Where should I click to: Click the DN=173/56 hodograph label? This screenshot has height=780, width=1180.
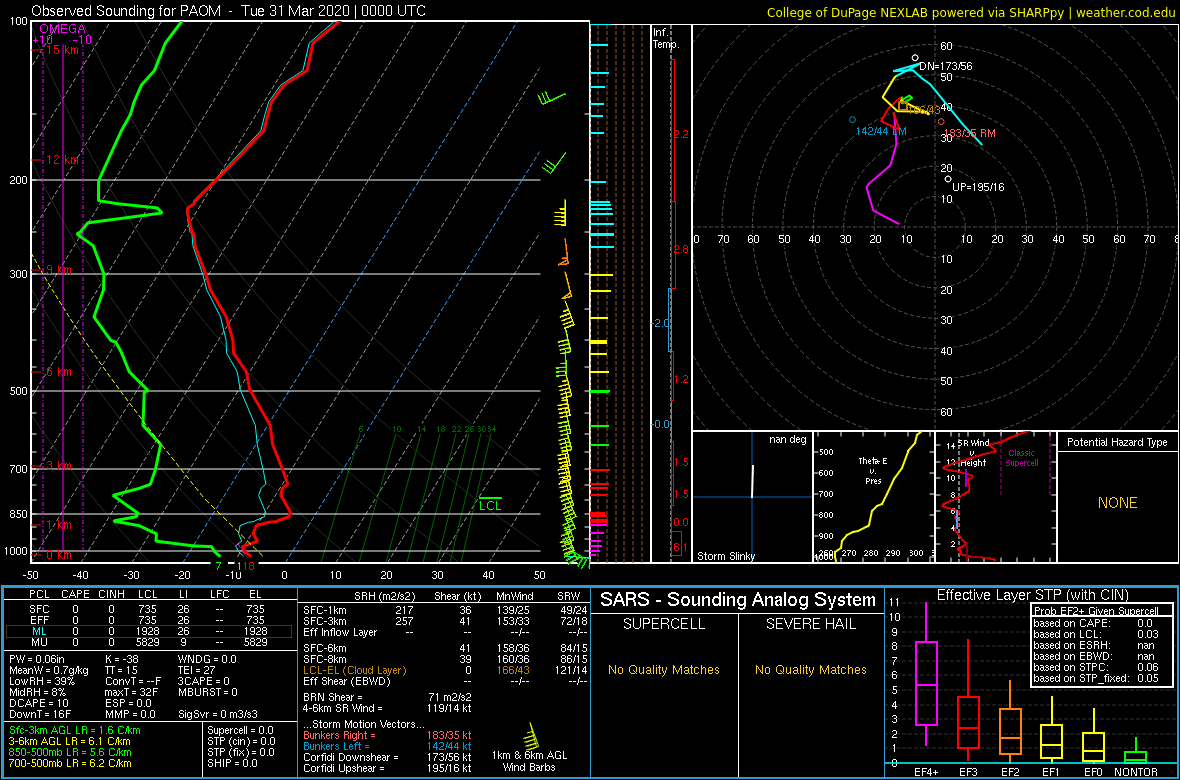click(945, 66)
